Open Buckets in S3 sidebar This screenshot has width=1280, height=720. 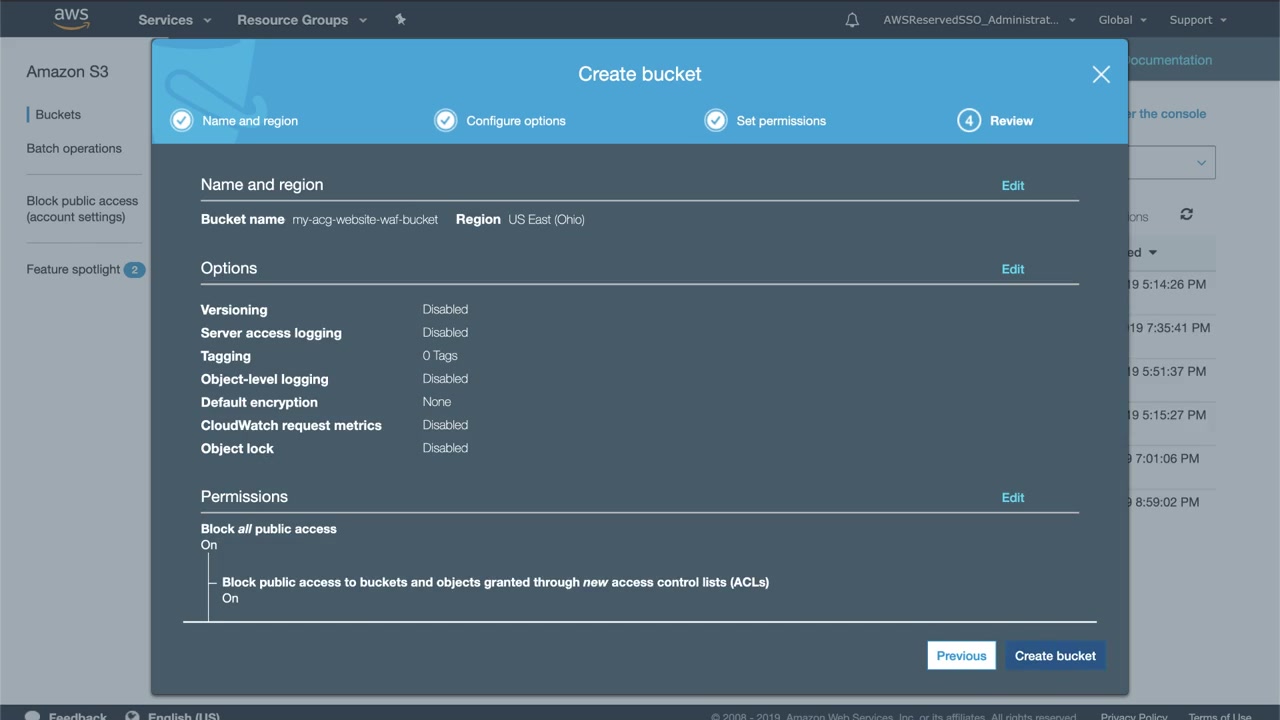[58, 115]
